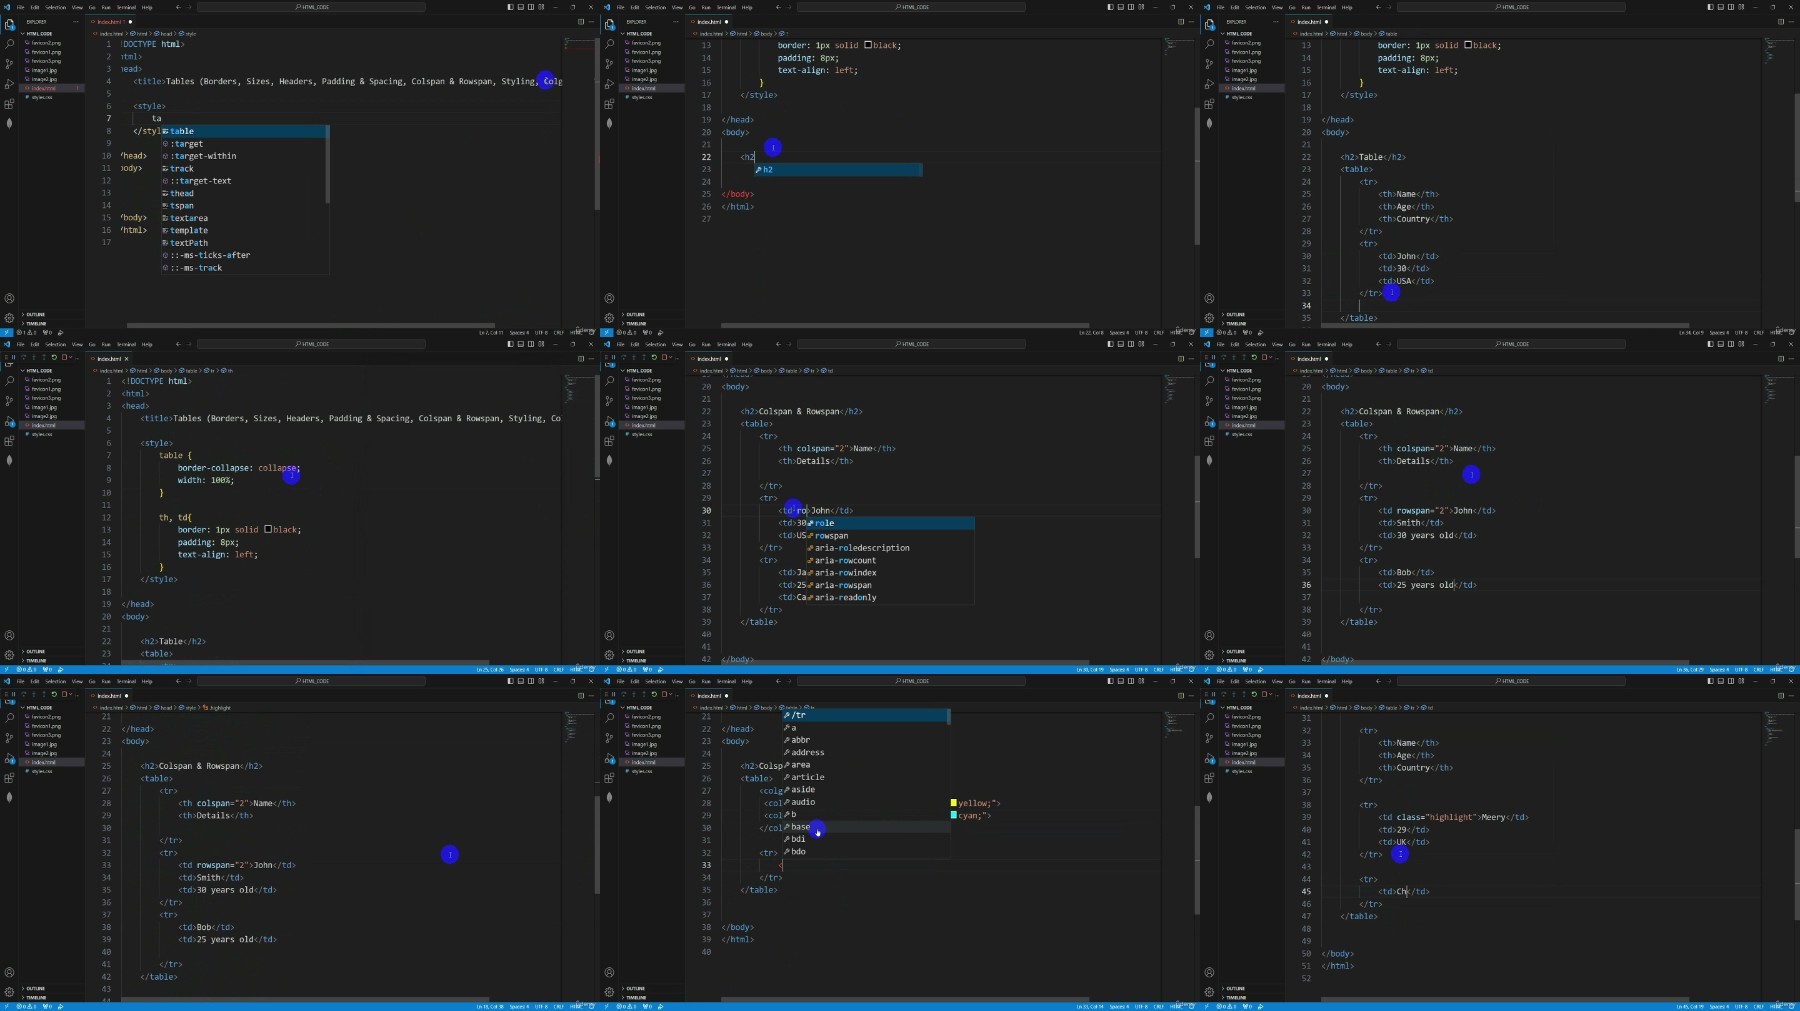Viewport: 1800px width, 1011px height.
Task: Toggle Primary Side Bar in top-left window
Action: pos(510,7)
